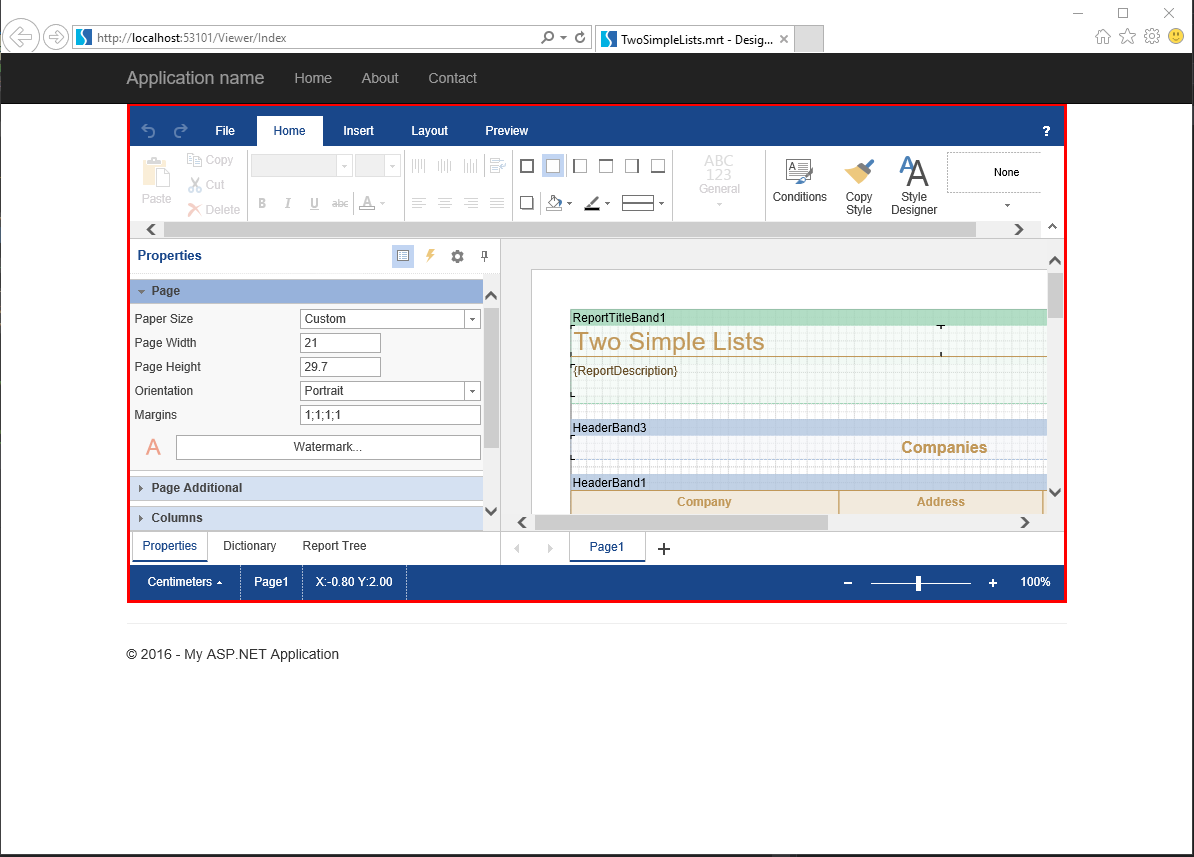Toggle italic formatting

288,203
